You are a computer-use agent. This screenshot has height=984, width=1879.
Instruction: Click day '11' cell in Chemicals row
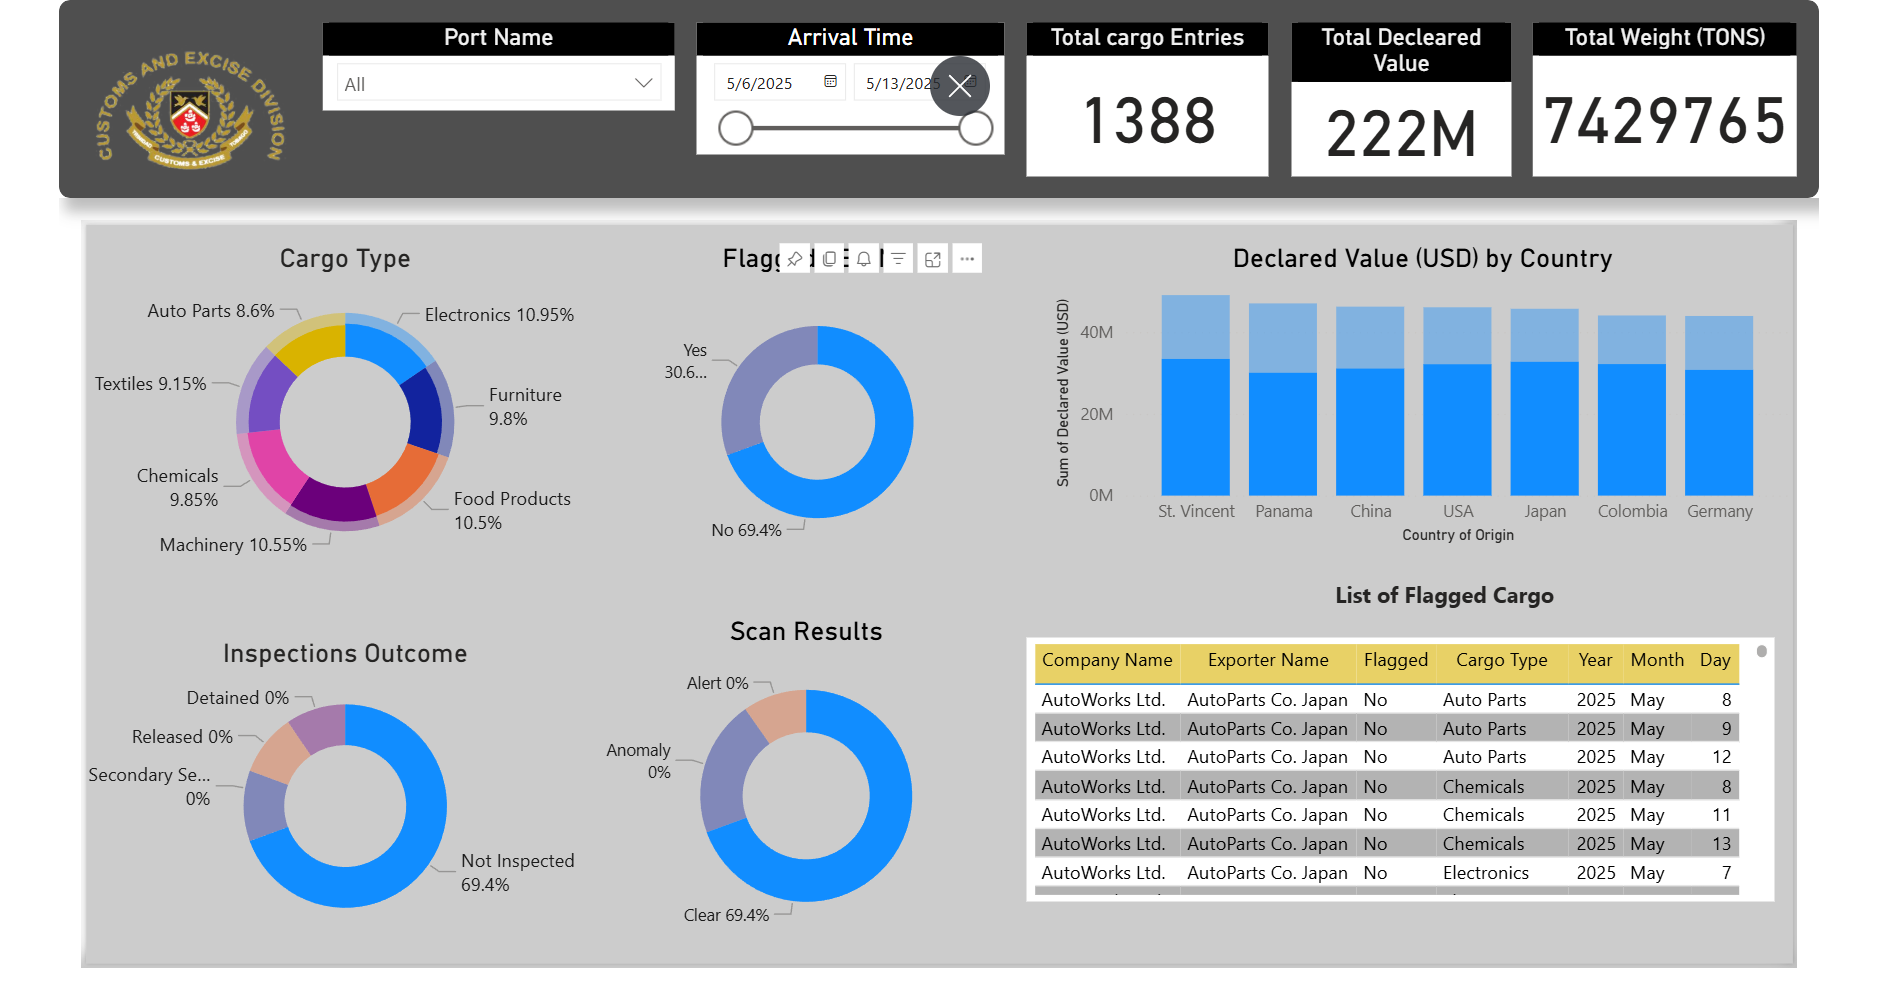click(x=1721, y=815)
